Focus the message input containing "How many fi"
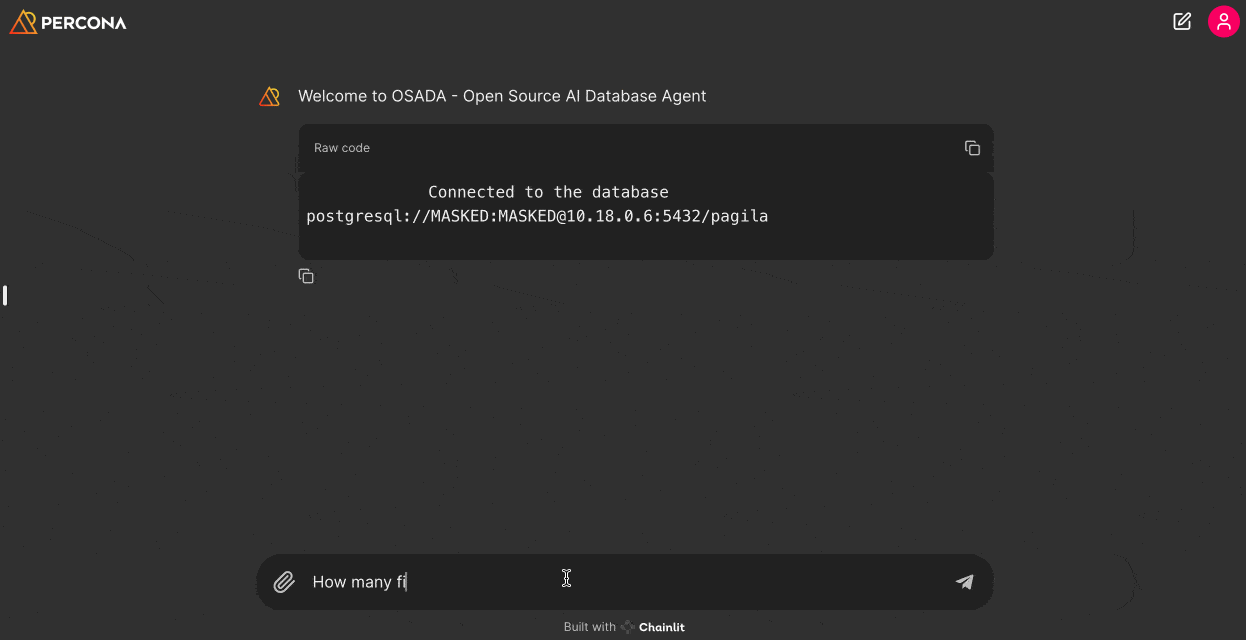 pyautogui.click(x=620, y=582)
